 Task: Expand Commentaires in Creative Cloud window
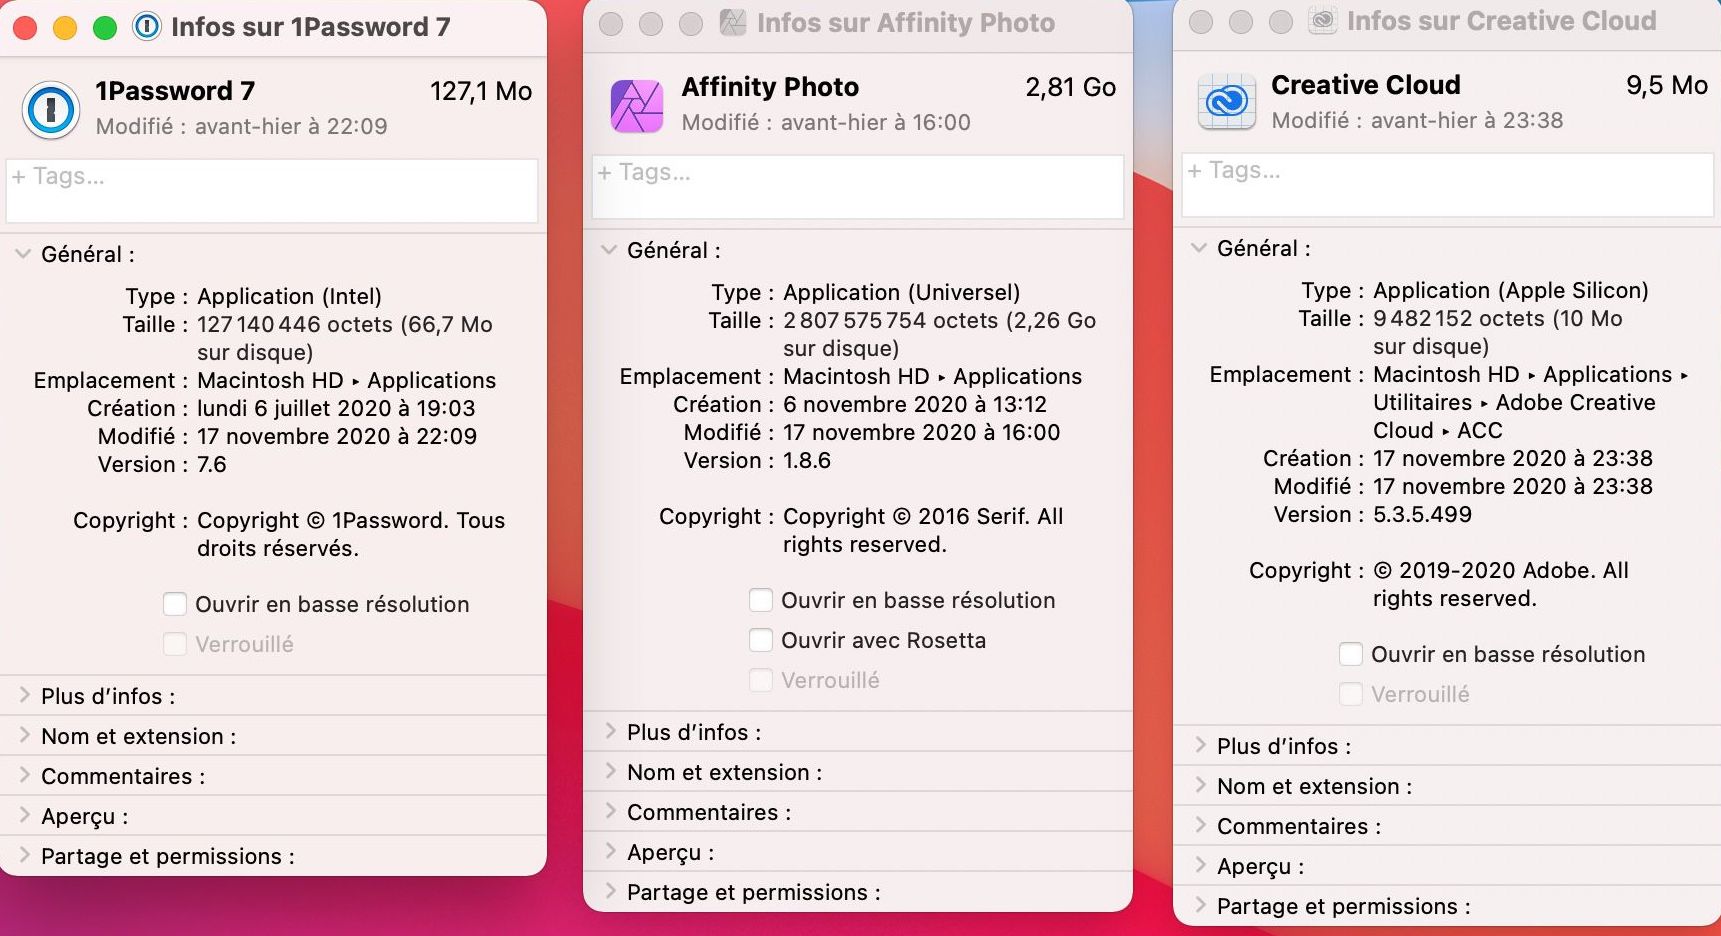1201,825
